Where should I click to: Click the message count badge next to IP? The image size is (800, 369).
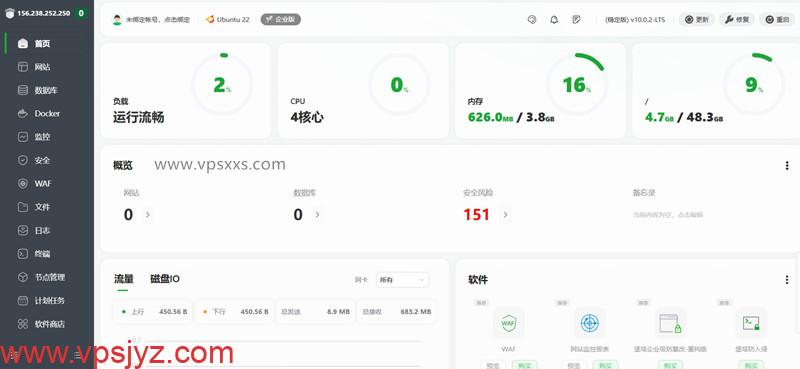pos(81,13)
